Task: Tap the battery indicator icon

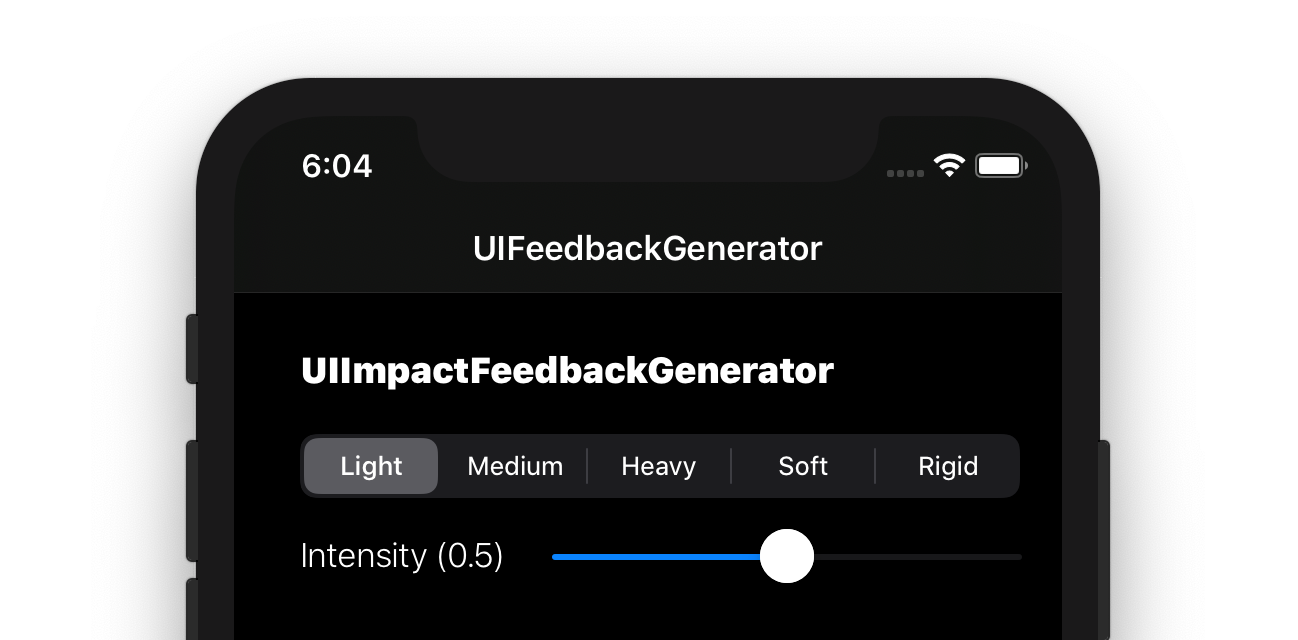Action: point(1001,166)
